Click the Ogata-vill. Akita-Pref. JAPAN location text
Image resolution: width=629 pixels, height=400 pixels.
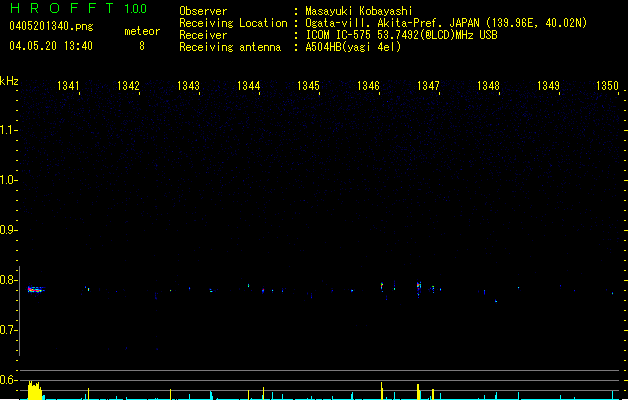click(446, 23)
